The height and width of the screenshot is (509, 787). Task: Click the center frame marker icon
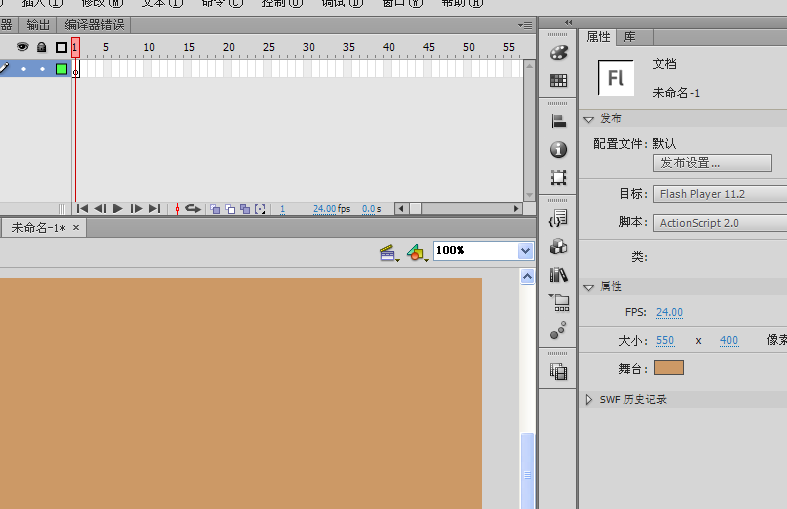pos(177,208)
